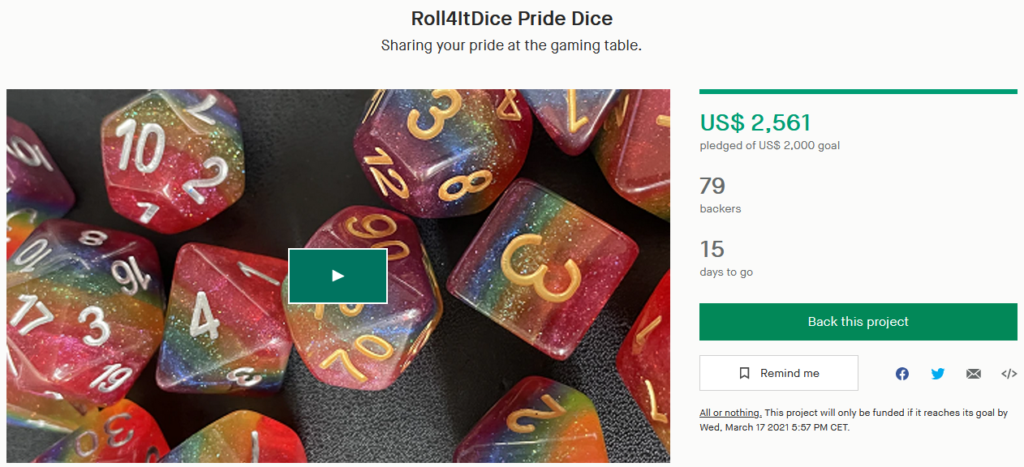Click the 15 days to go counter

pyautogui.click(x=712, y=250)
